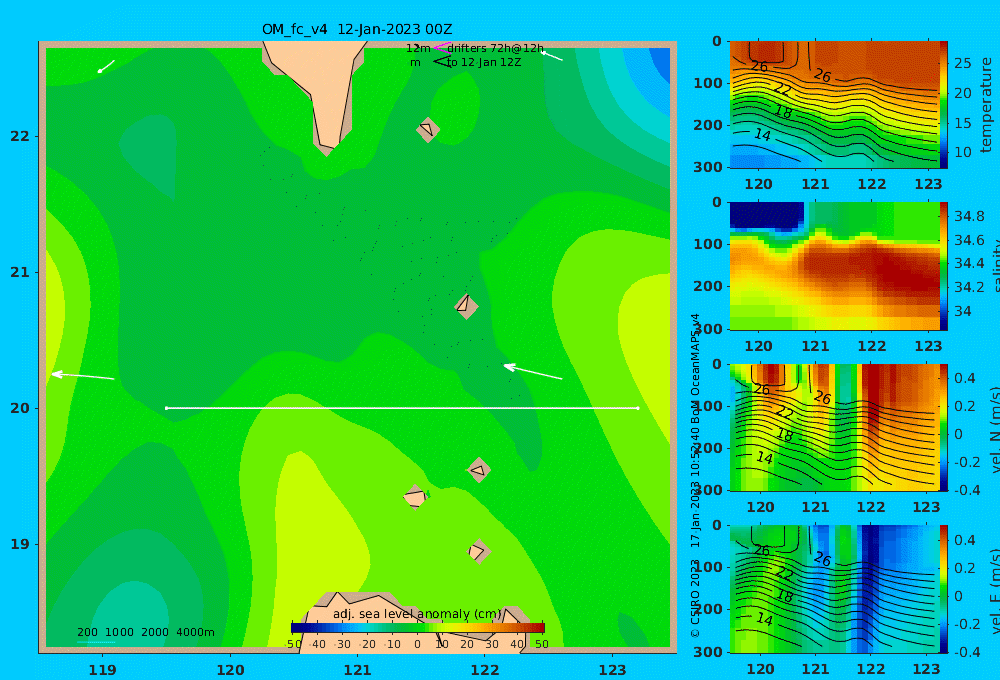Screen dimensions: 1000x680
Task: Click the latitude '20' label left of the main map
Action: (20, 408)
